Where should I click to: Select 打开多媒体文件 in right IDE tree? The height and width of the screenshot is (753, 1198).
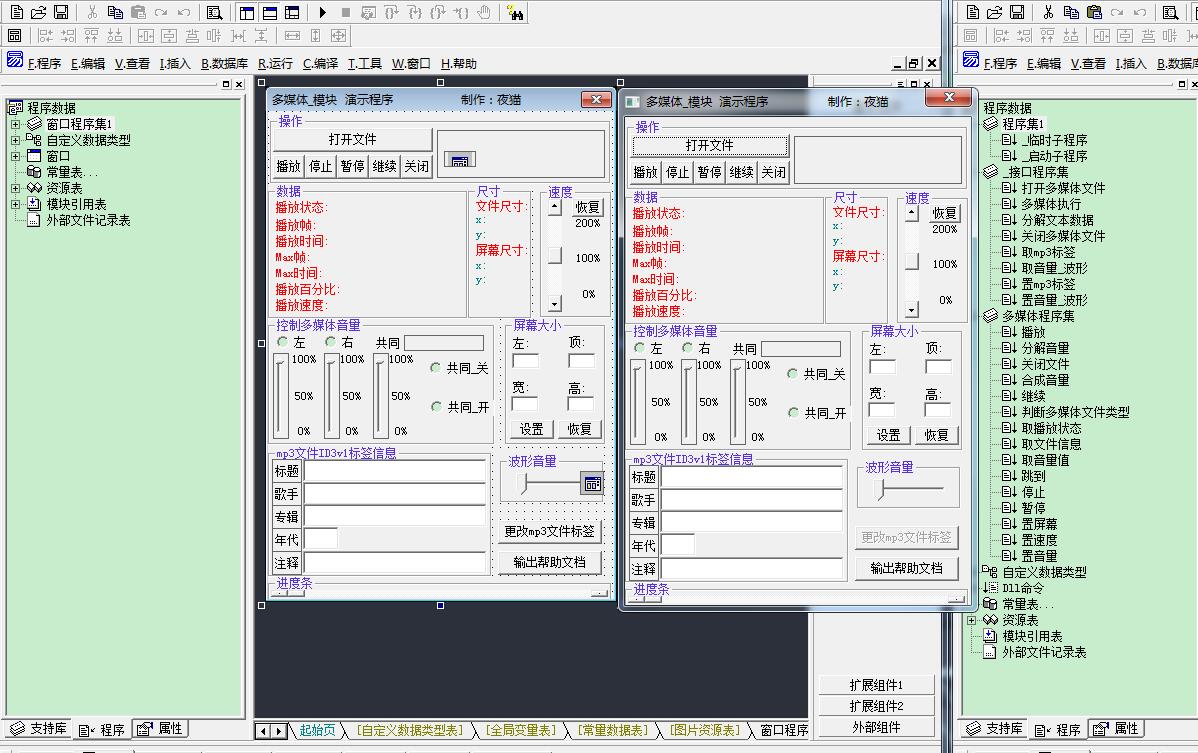(1063, 188)
